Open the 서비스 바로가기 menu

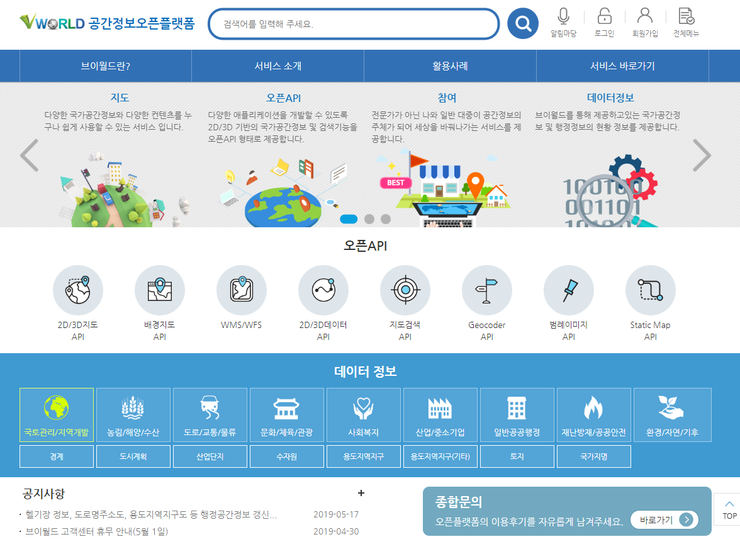pyautogui.click(x=622, y=66)
